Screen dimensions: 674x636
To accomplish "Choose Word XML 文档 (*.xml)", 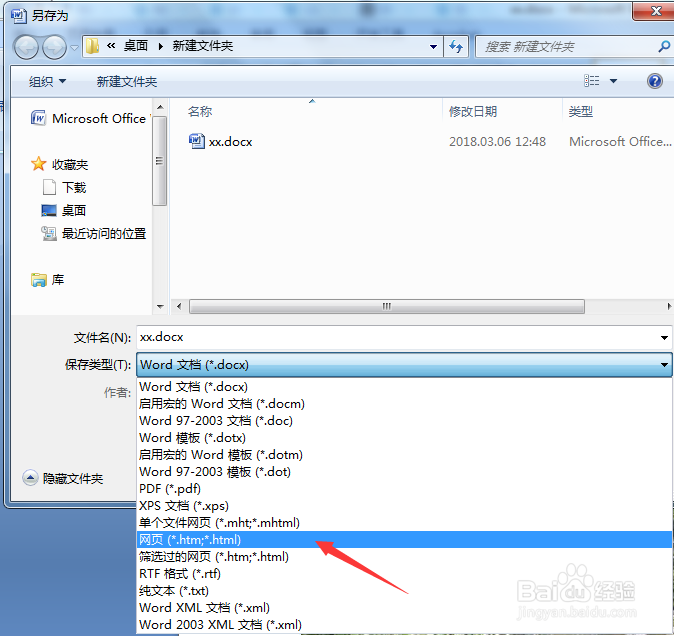I will point(404,608).
